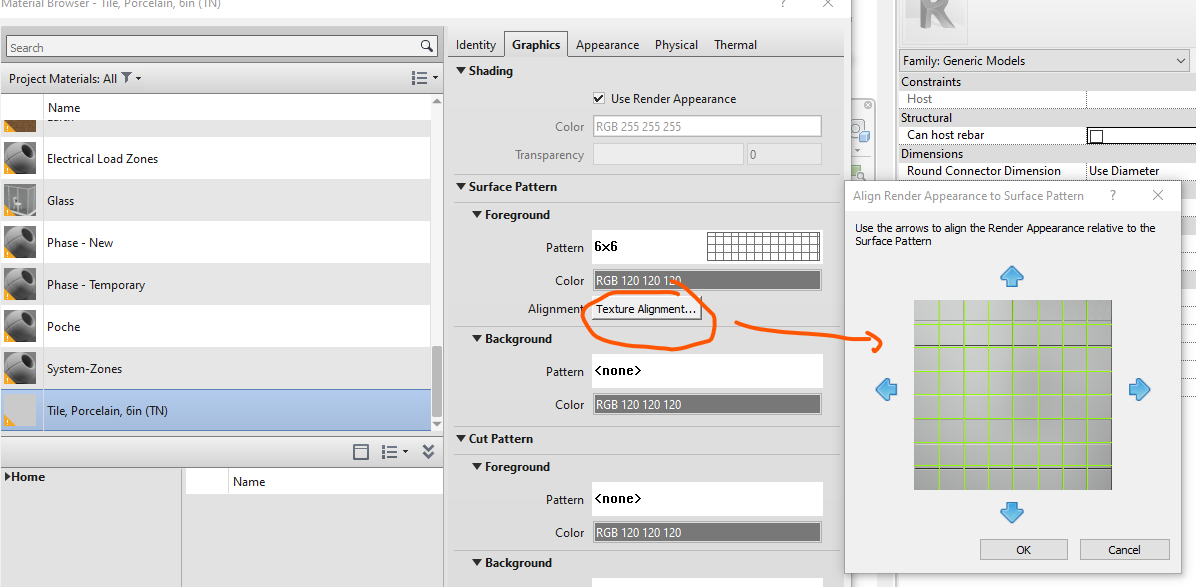Click the search magnifier icon in Material Browser
This screenshot has height=587, width=1196.
pyautogui.click(x=427, y=46)
